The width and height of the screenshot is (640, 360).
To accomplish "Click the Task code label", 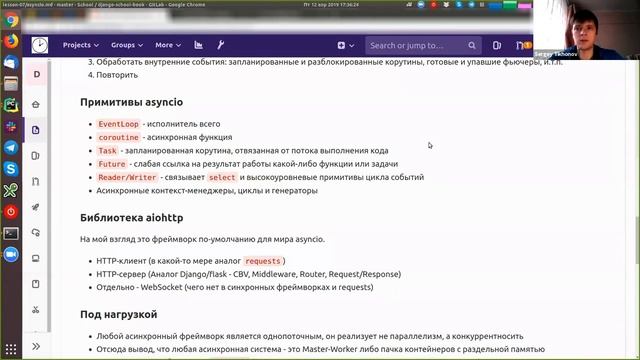I will [107, 151].
